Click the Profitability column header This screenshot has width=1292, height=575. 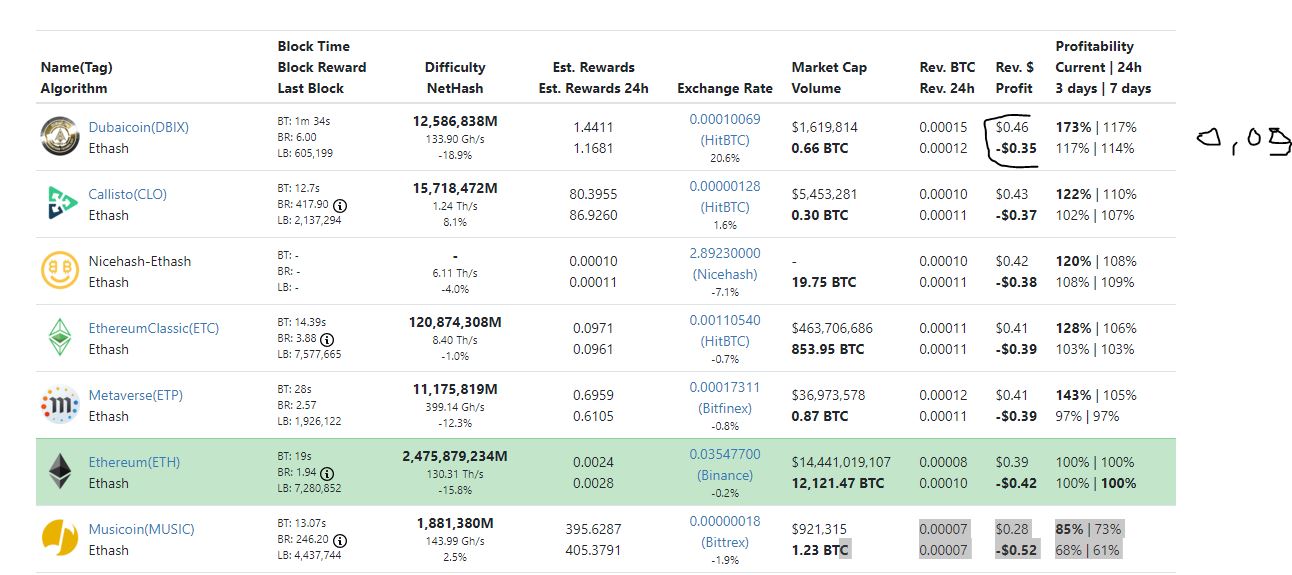click(1095, 46)
